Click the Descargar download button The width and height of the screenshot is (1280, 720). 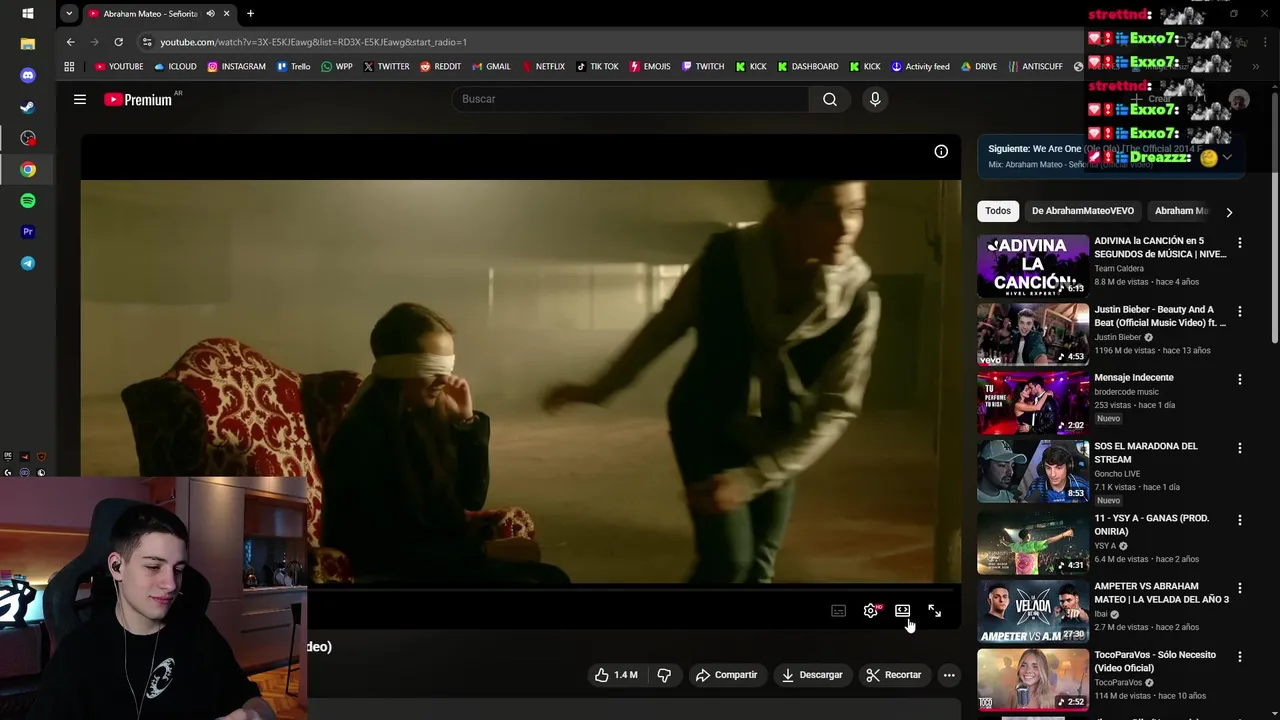click(x=812, y=675)
